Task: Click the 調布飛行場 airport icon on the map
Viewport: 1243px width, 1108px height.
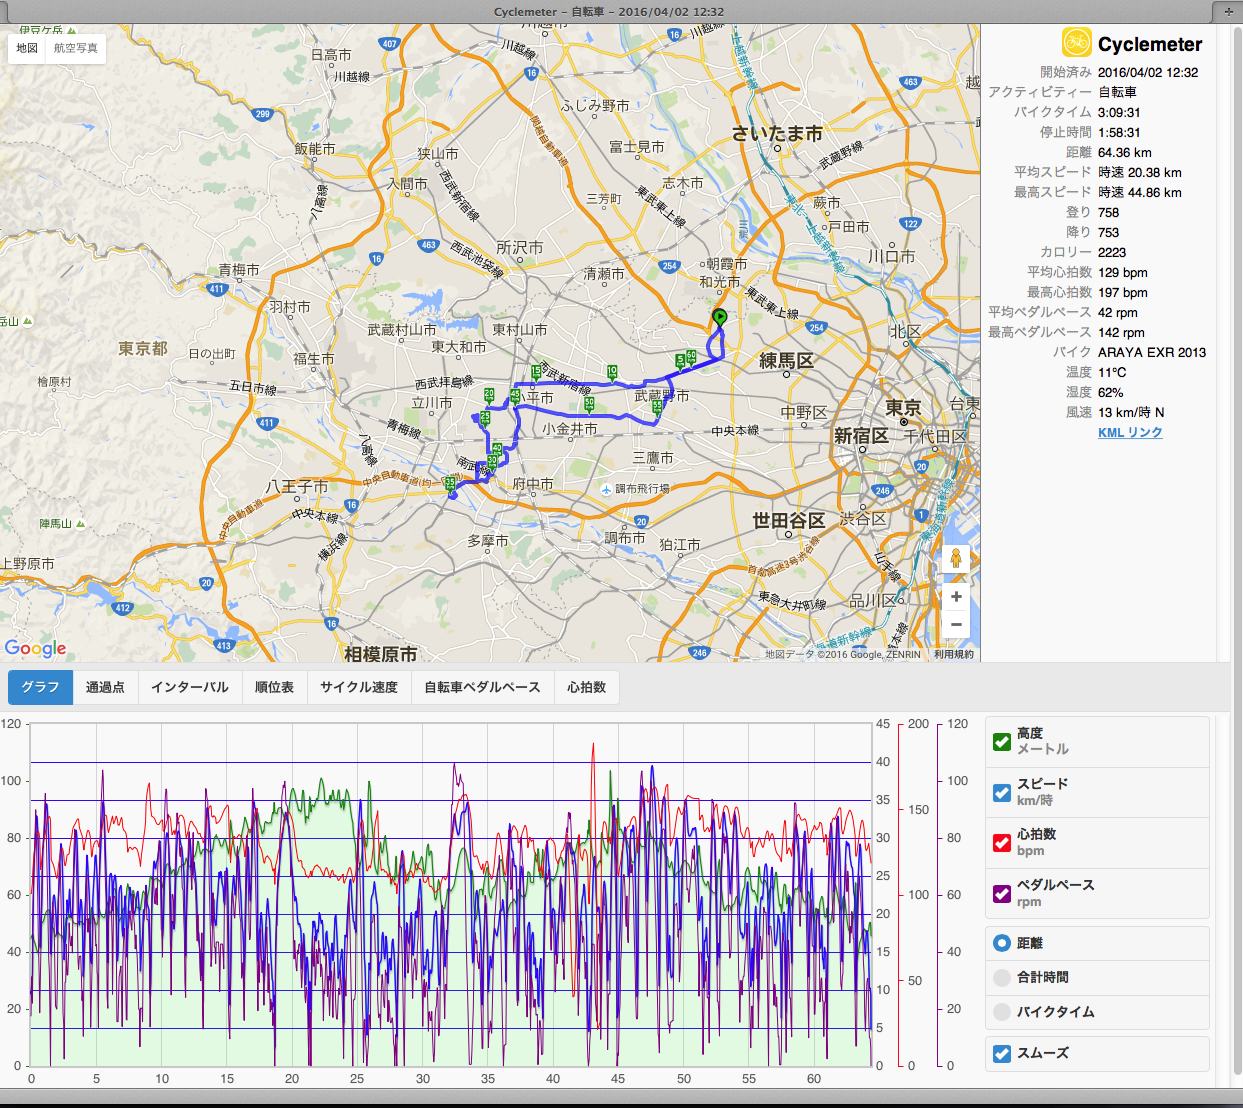Action: [x=606, y=488]
